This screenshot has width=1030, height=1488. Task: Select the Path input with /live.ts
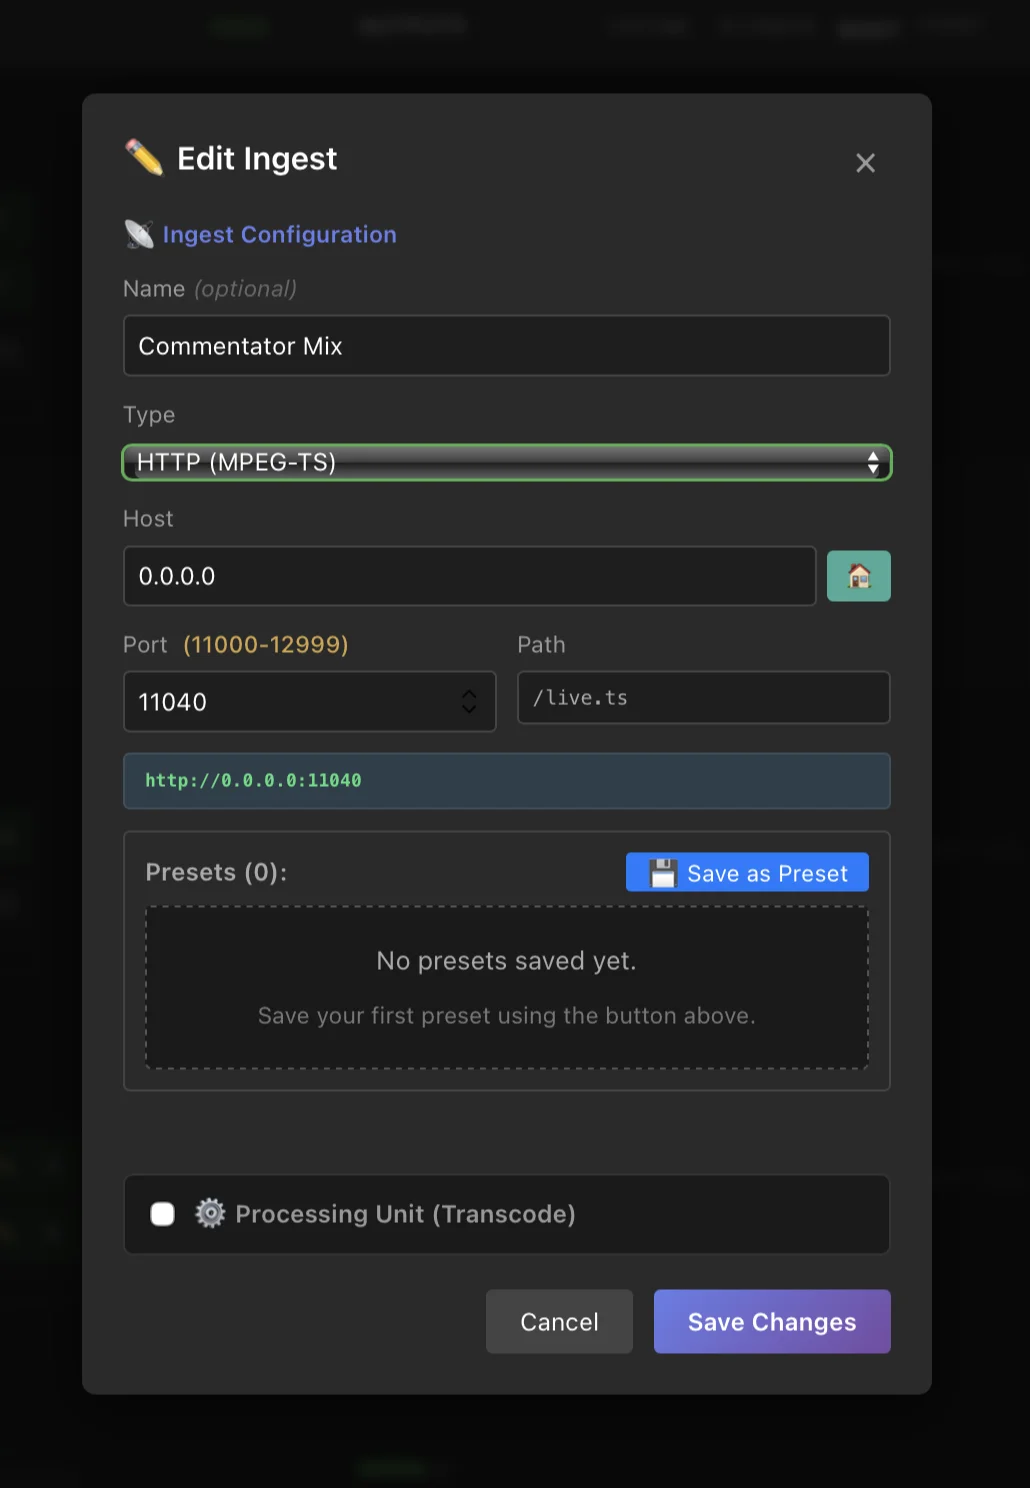tap(703, 698)
